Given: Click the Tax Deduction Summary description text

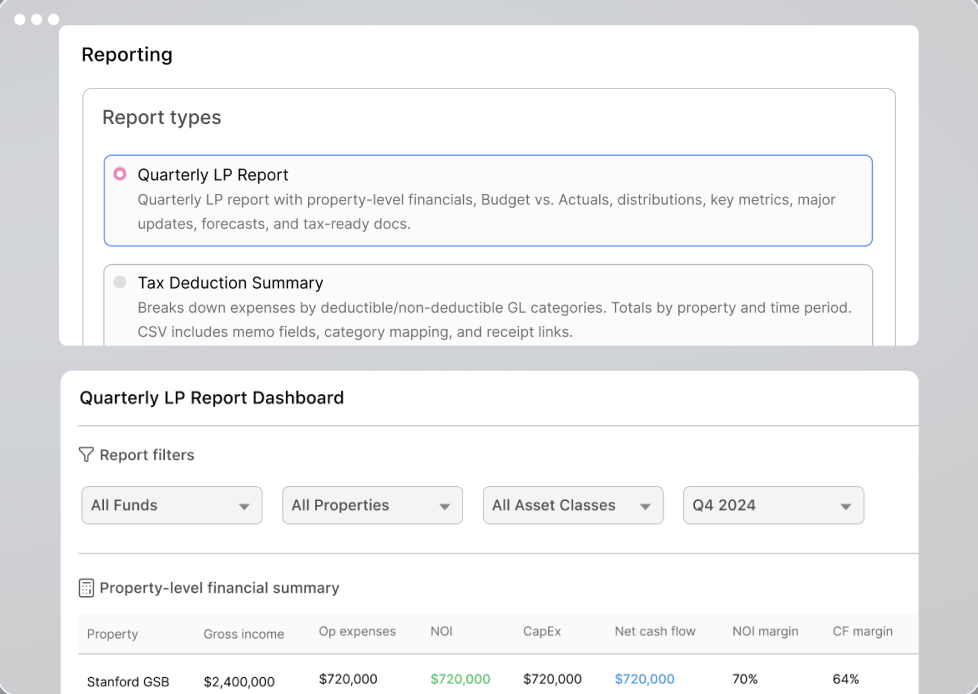Looking at the screenshot, I should (x=495, y=319).
